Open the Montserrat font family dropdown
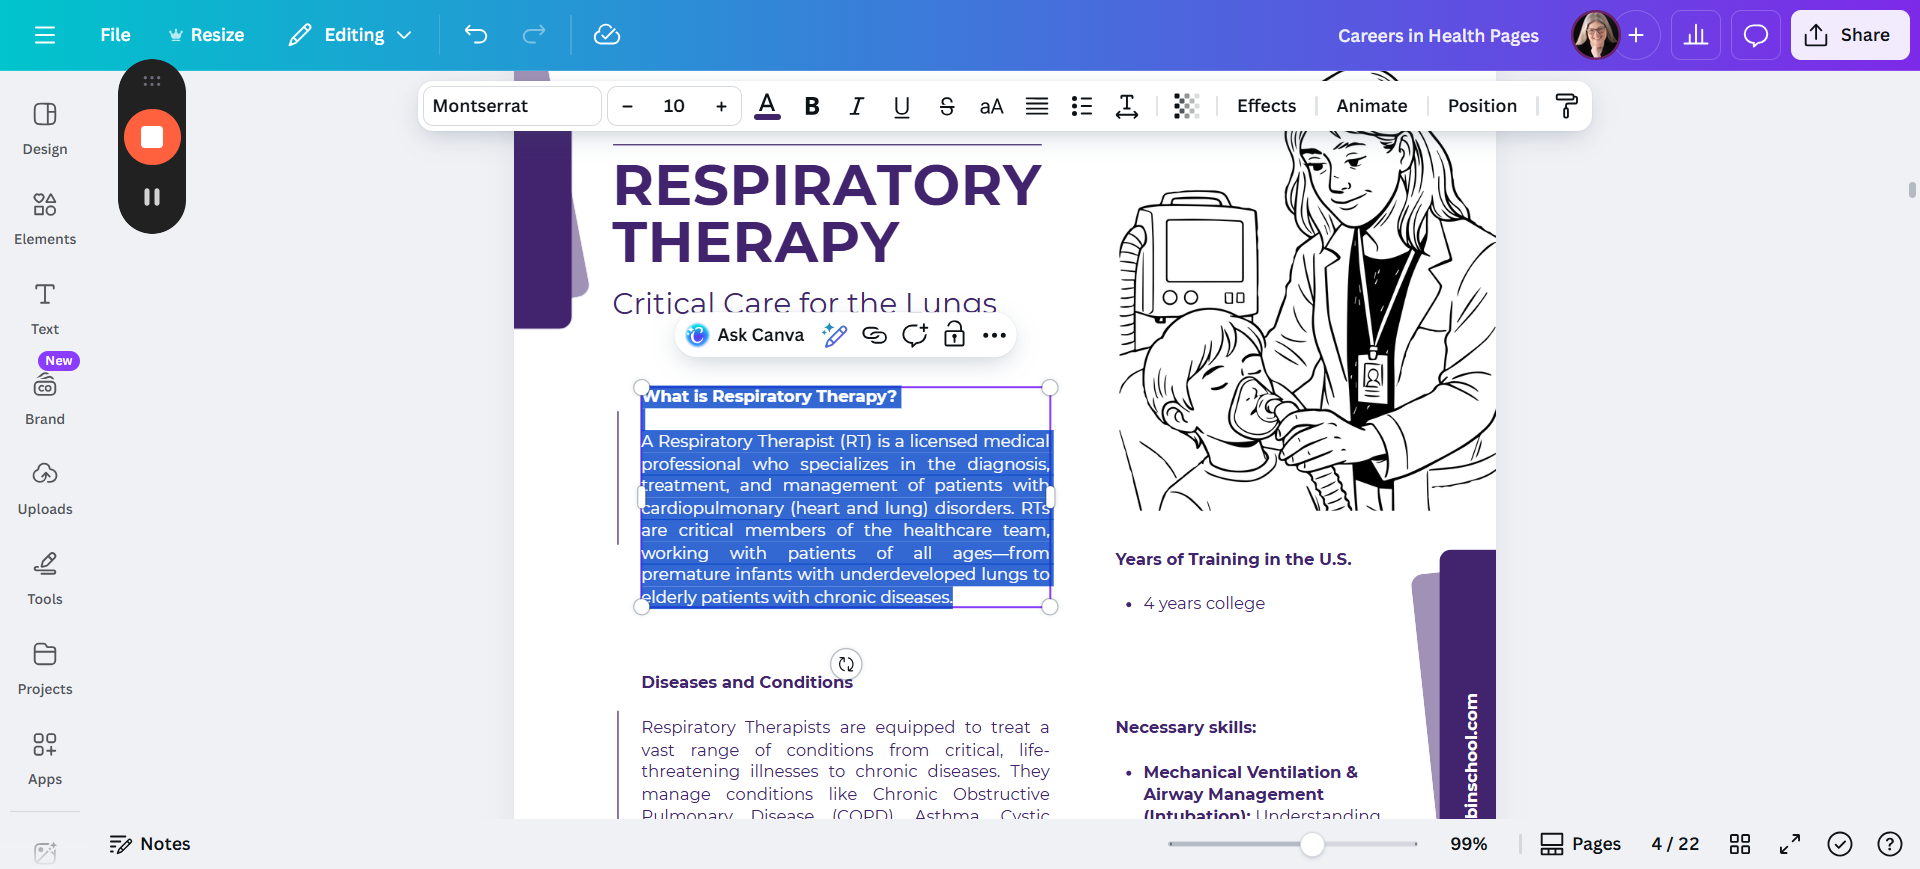This screenshot has height=869, width=1920. [512, 106]
